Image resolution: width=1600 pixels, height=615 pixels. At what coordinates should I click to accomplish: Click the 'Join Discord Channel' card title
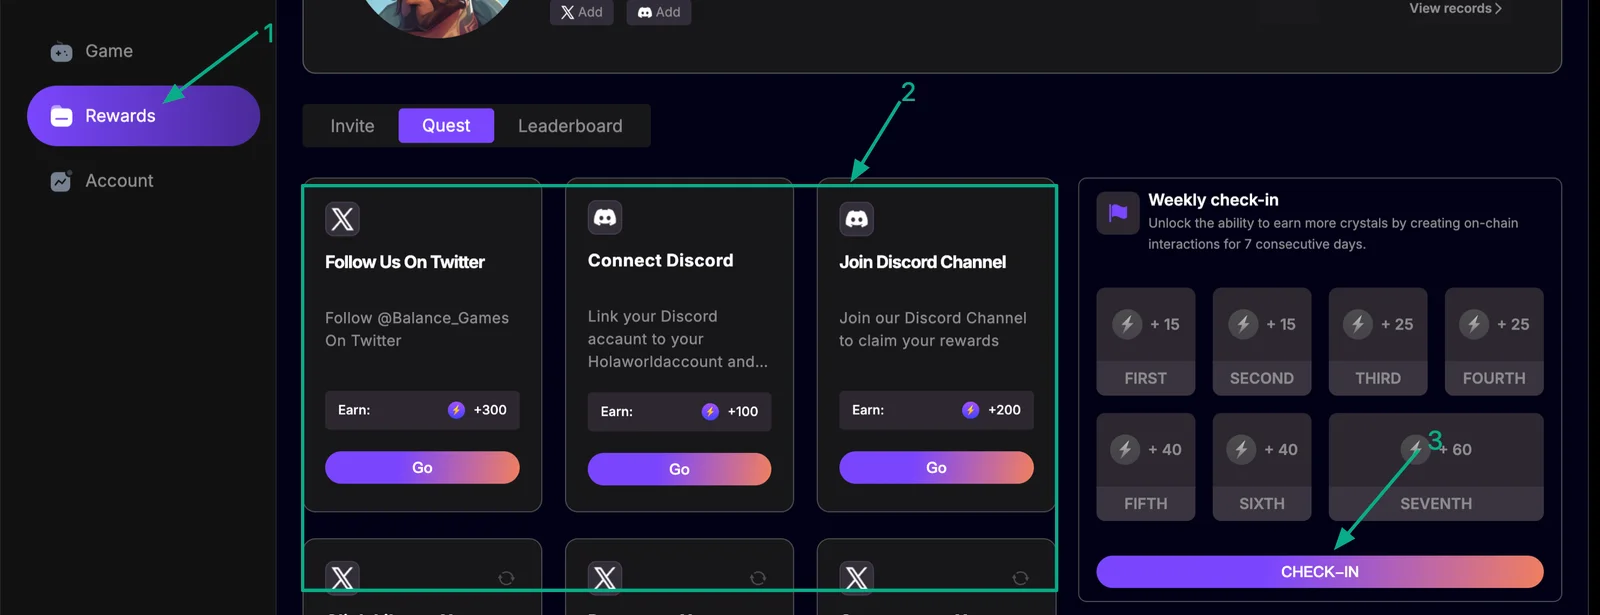click(x=923, y=262)
